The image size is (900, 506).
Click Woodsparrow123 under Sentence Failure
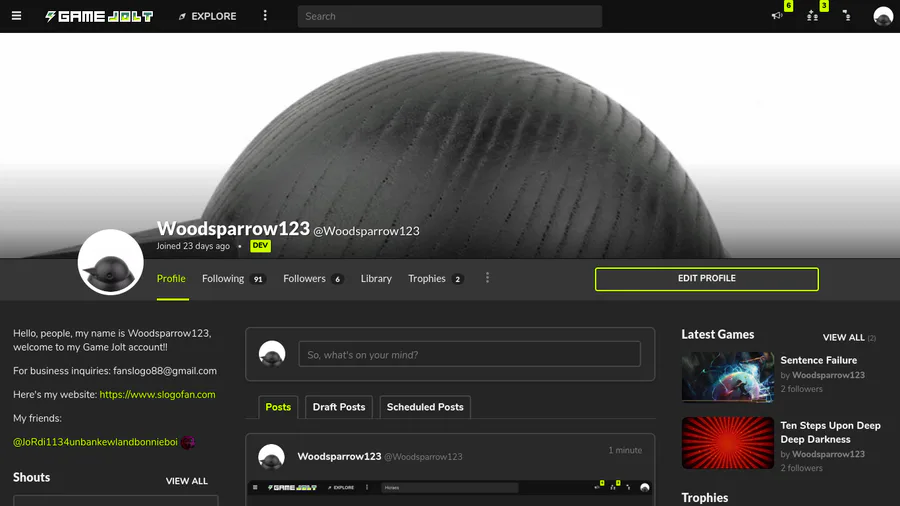[828, 375]
